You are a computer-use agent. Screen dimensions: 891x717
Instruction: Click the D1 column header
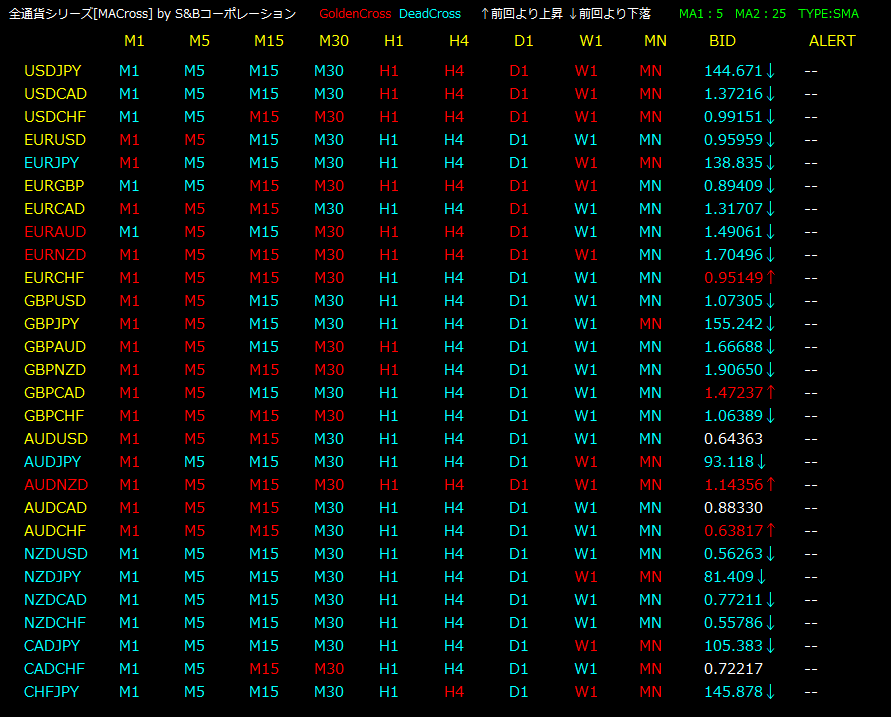523,41
